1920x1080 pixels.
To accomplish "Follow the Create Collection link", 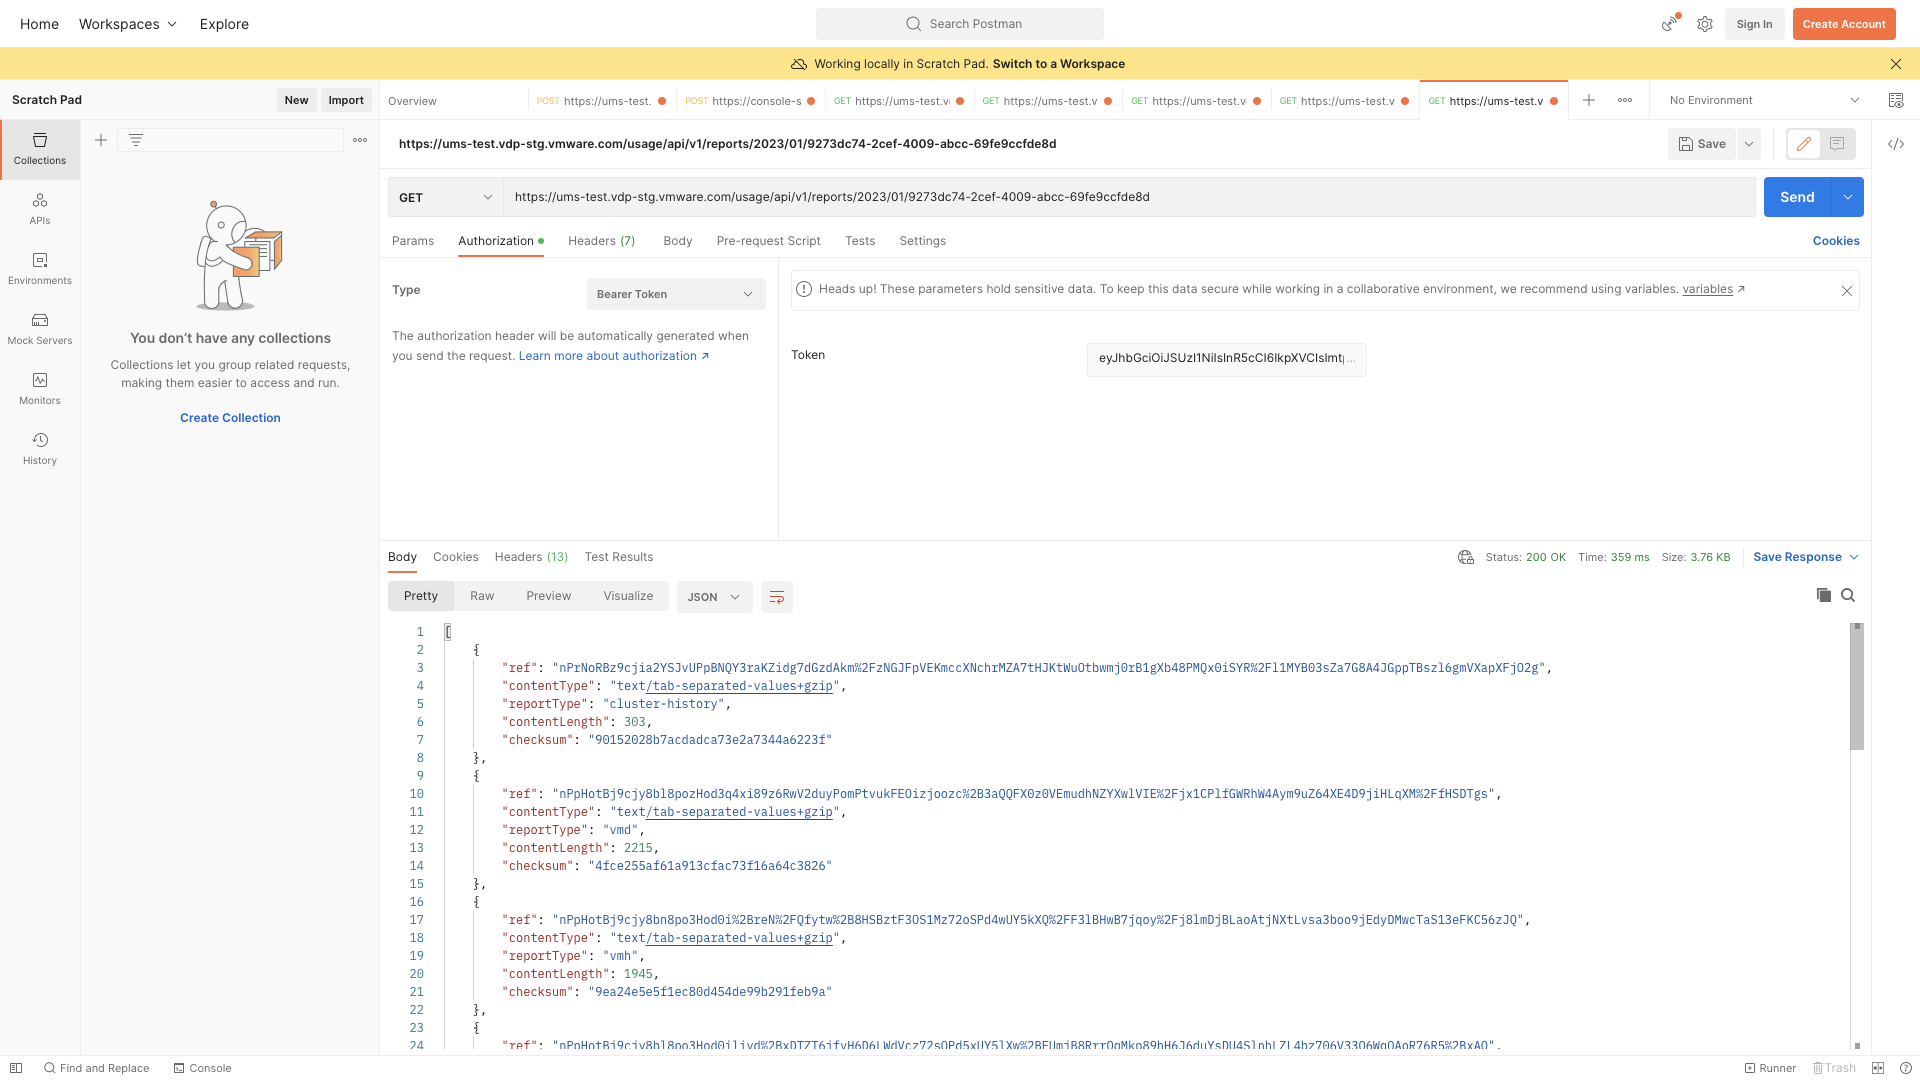I will pyautogui.click(x=230, y=418).
